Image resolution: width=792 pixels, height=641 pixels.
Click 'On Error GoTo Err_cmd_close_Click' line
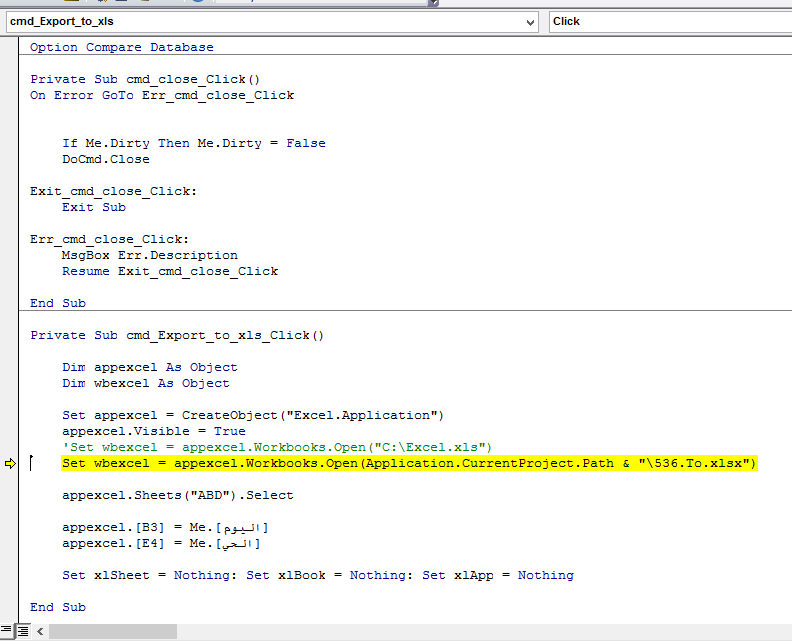point(162,95)
